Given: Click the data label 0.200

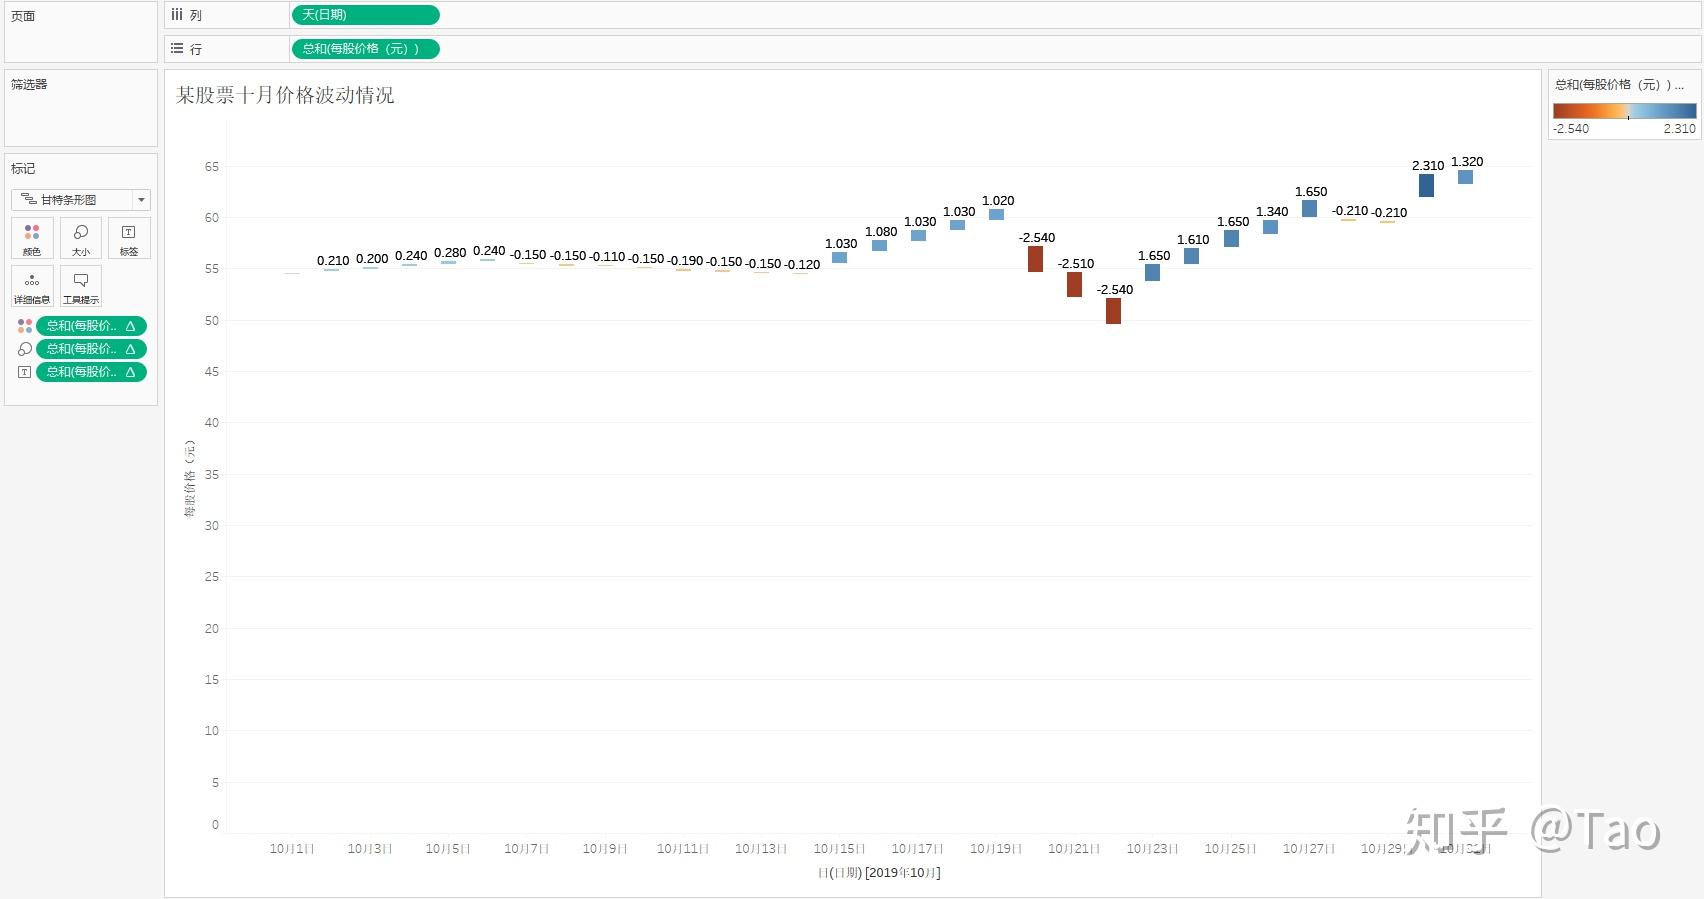Looking at the screenshot, I should (x=372, y=259).
